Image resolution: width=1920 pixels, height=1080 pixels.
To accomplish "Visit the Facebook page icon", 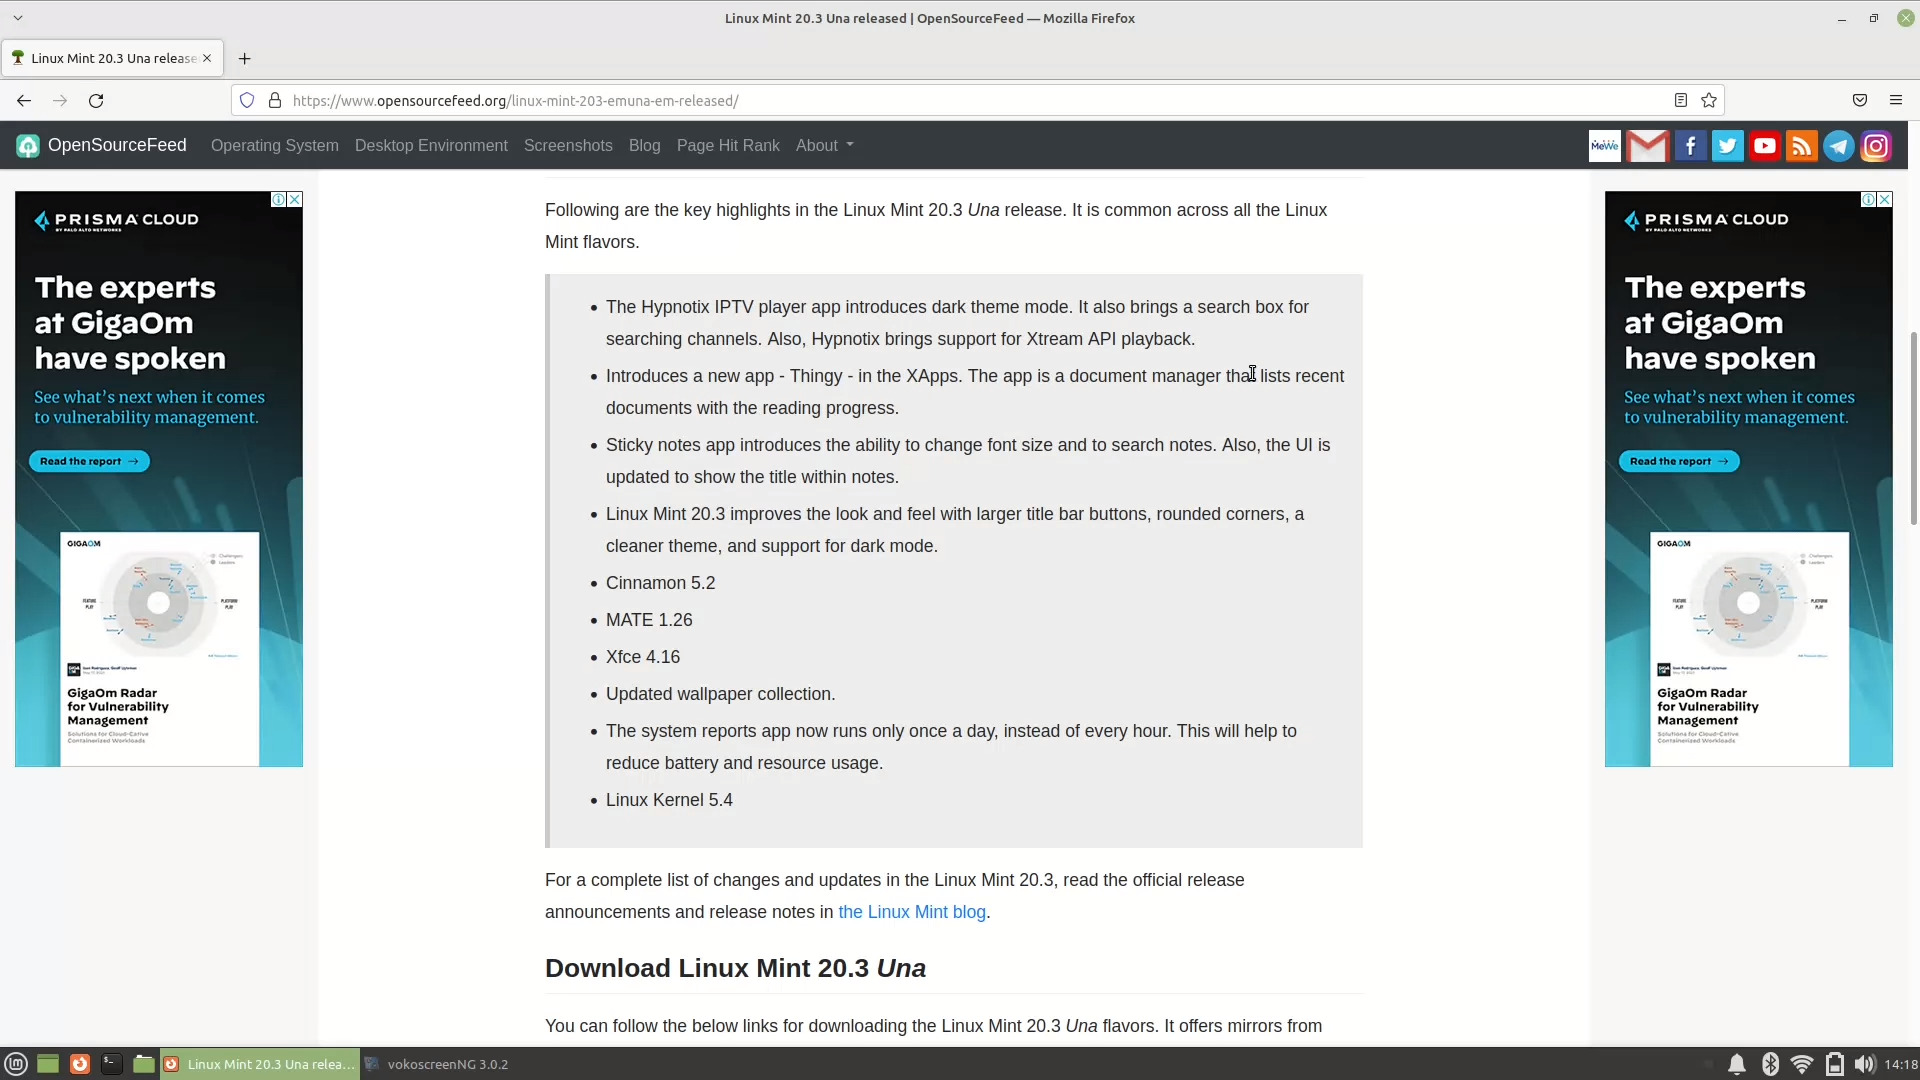I will pos(1690,146).
